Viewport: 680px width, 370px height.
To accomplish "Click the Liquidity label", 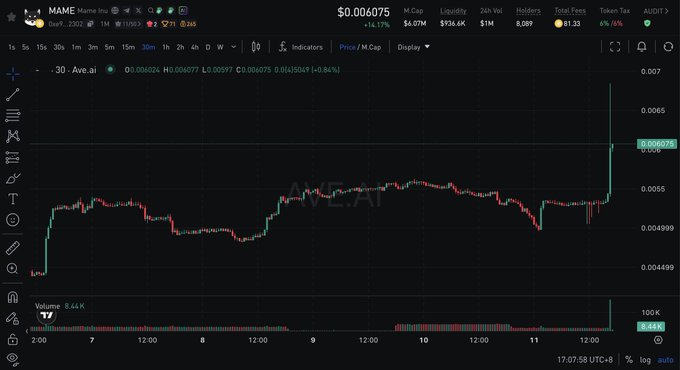I will point(453,11).
